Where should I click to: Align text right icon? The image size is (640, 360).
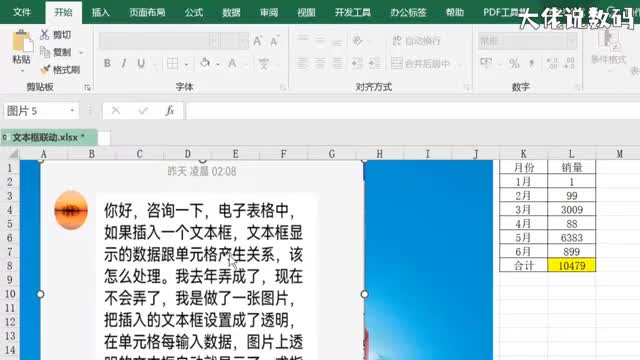pyautogui.click(x=337, y=63)
